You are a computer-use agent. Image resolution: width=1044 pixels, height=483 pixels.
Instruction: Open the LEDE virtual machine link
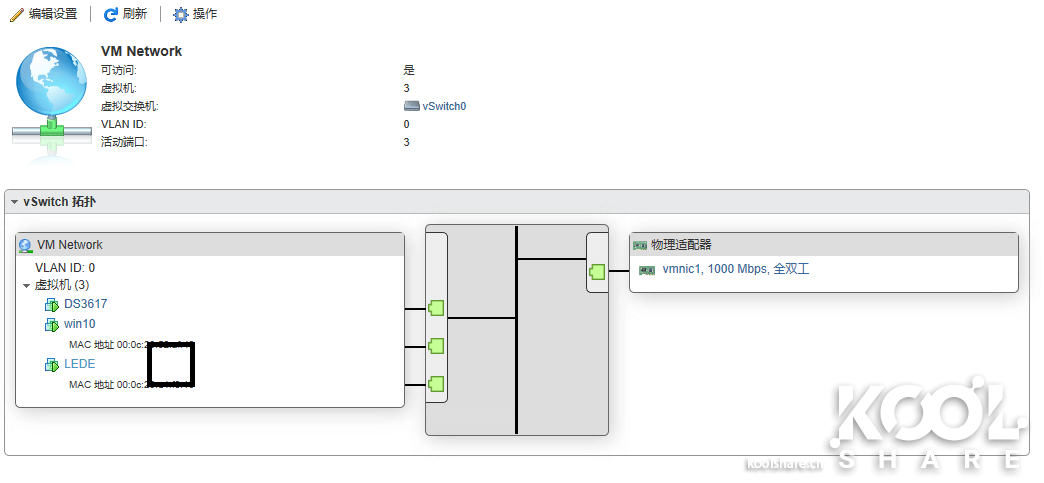[80, 364]
